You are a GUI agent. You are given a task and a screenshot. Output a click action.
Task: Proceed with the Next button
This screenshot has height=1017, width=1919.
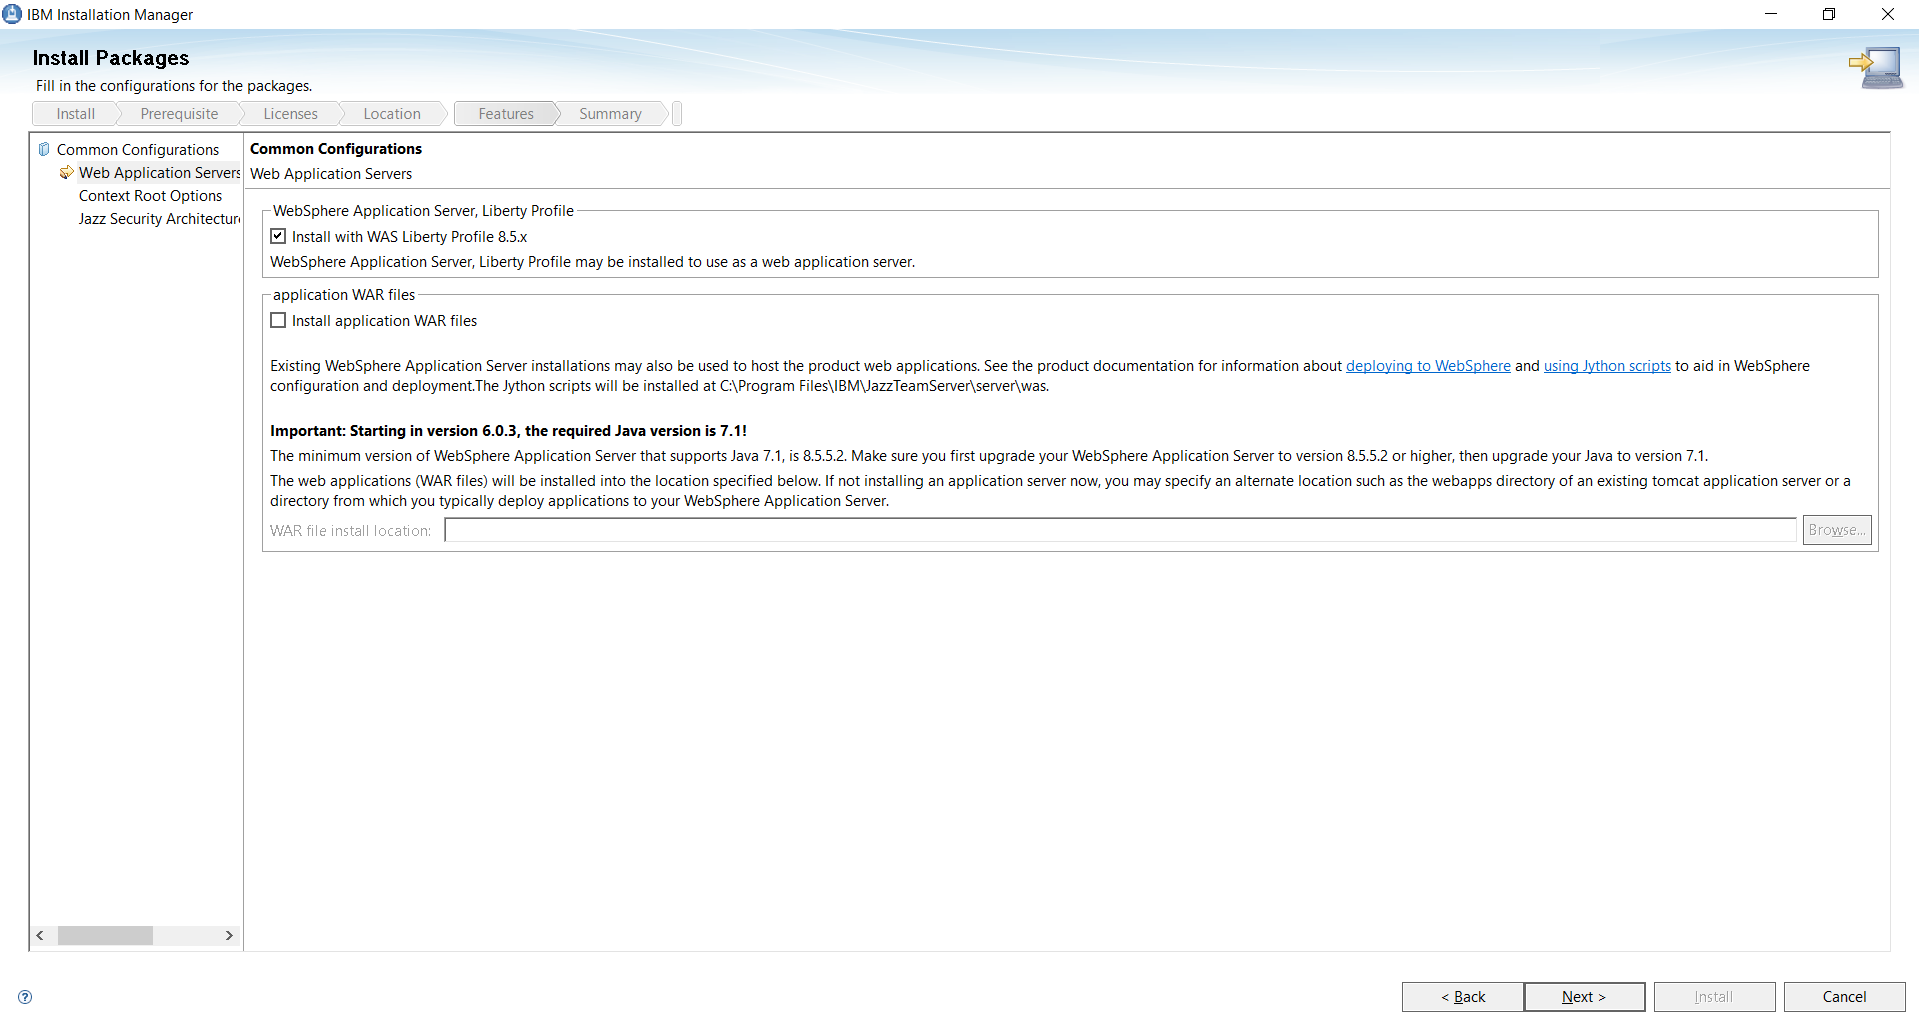coord(1584,997)
